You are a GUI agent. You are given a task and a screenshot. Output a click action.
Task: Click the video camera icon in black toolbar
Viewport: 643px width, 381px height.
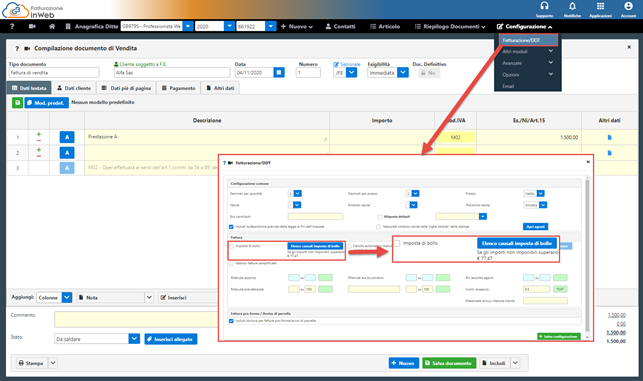(x=32, y=26)
